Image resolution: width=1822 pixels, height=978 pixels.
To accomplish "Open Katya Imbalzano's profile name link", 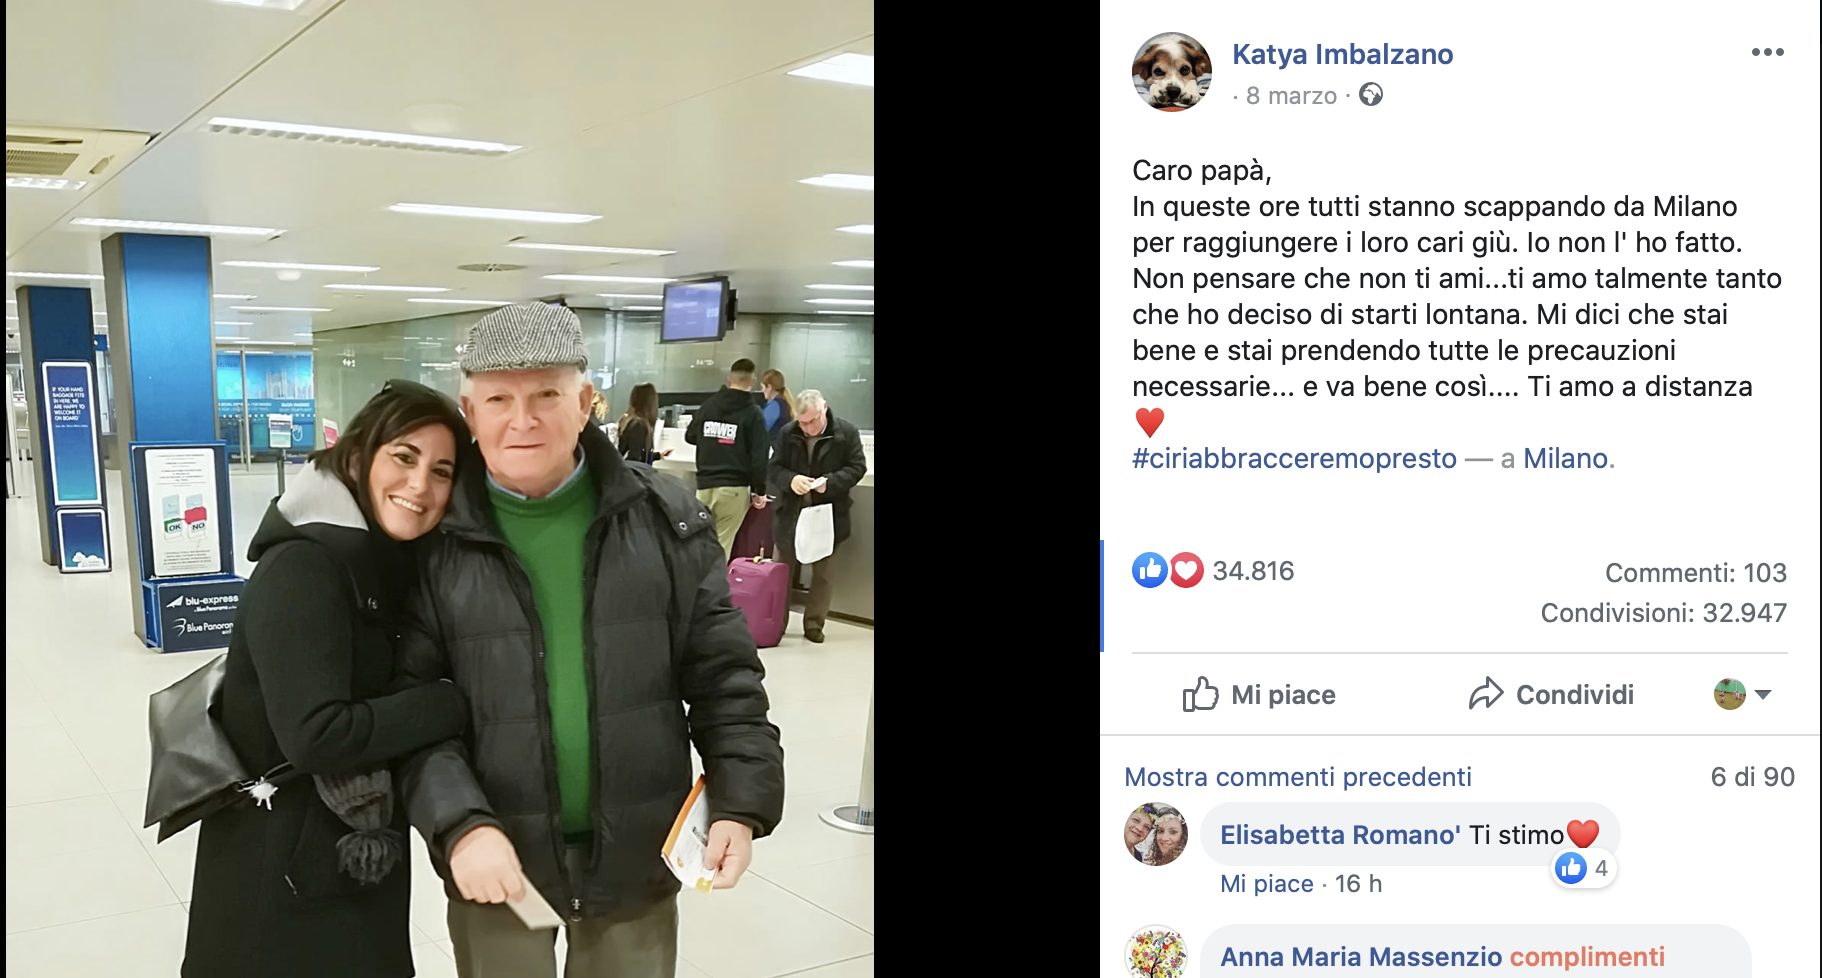I will click(x=1342, y=54).
